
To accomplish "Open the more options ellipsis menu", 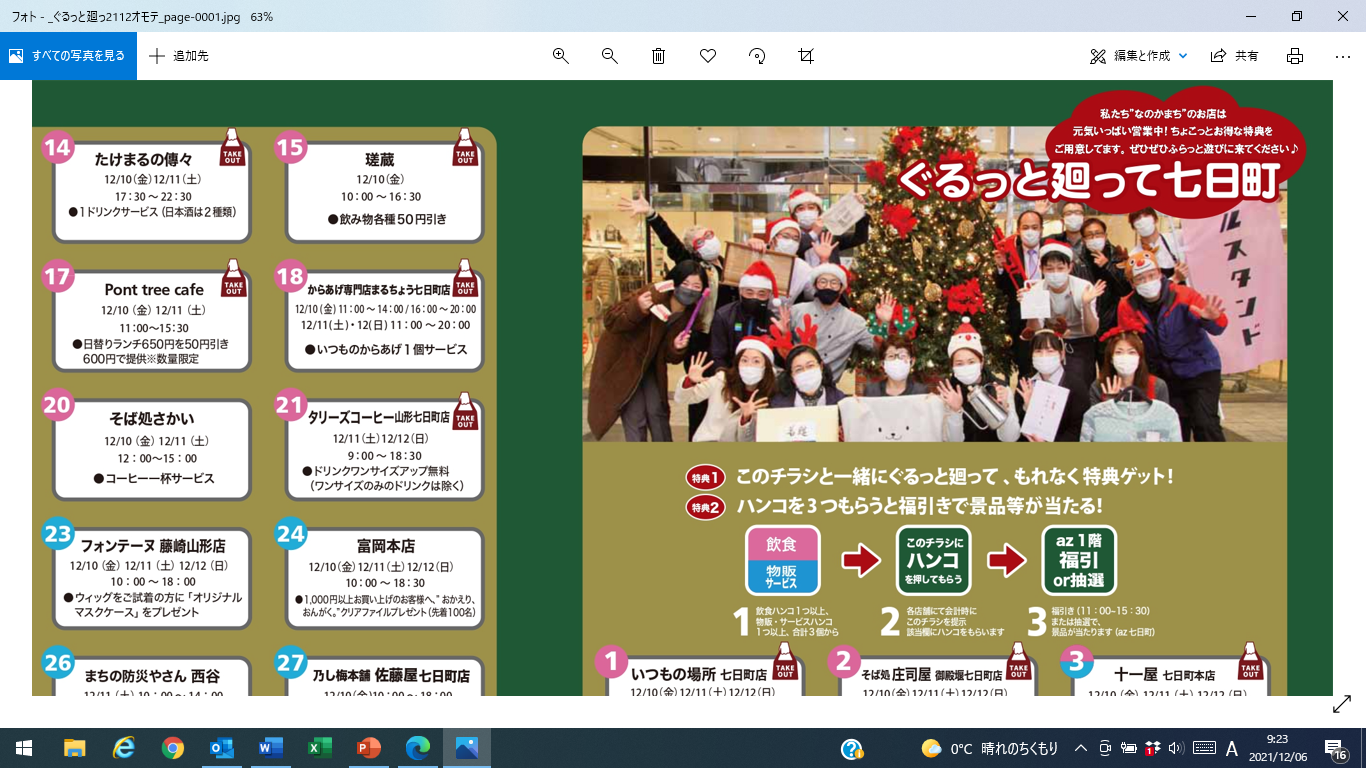I will [1343, 56].
